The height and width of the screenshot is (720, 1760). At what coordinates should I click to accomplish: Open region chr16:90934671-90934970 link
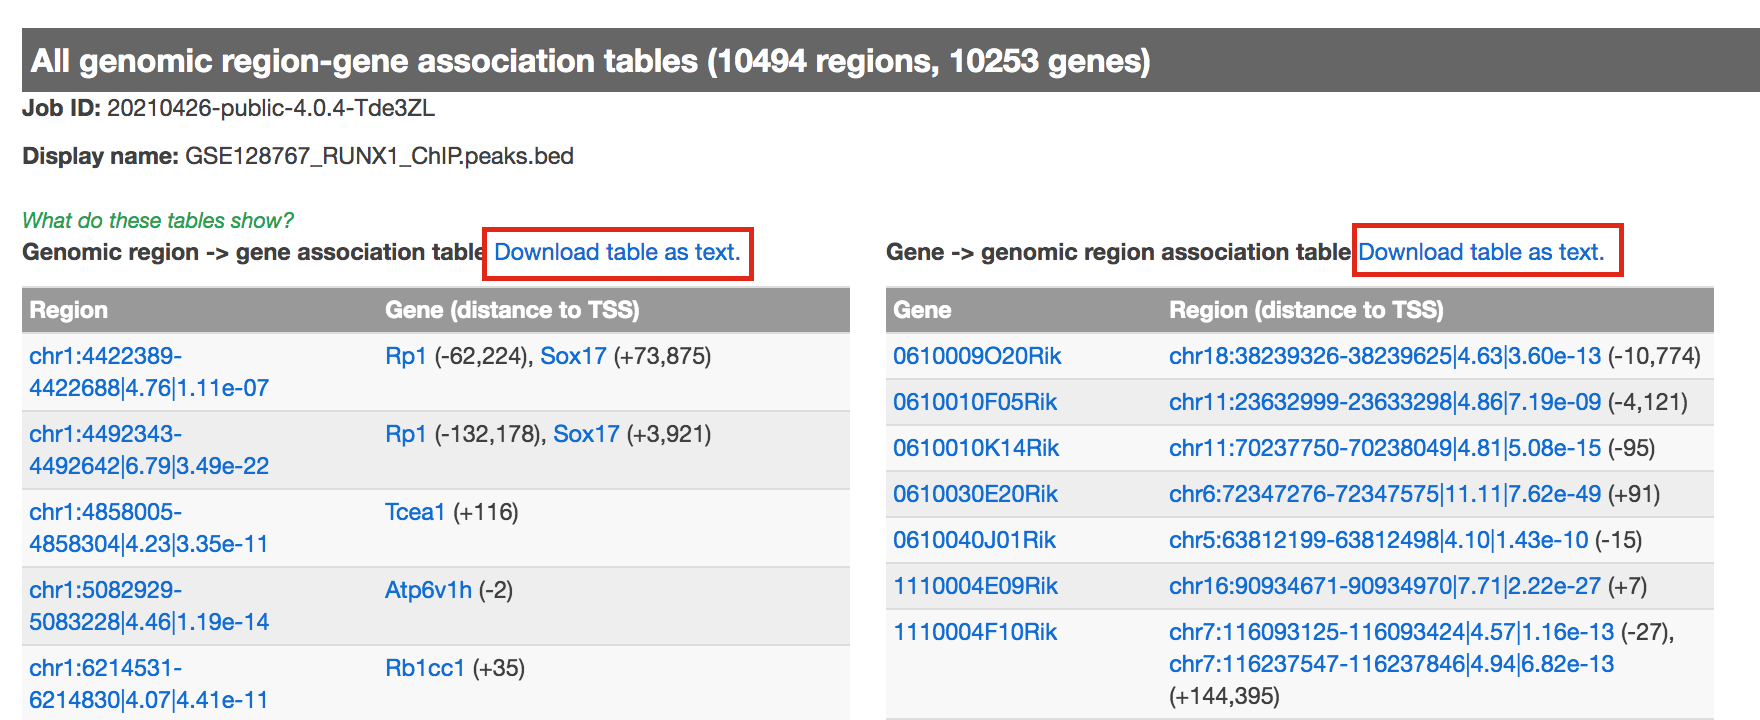(1385, 586)
